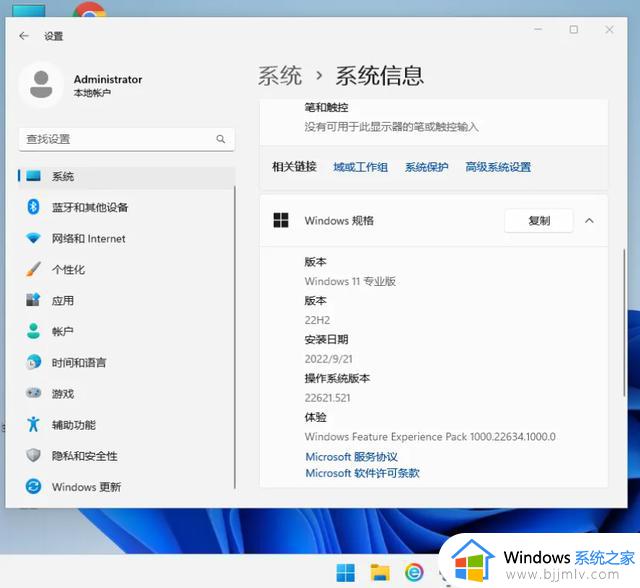Select 系统 in the settings sidebar
This screenshot has height=588, width=640.
click(127, 176)
